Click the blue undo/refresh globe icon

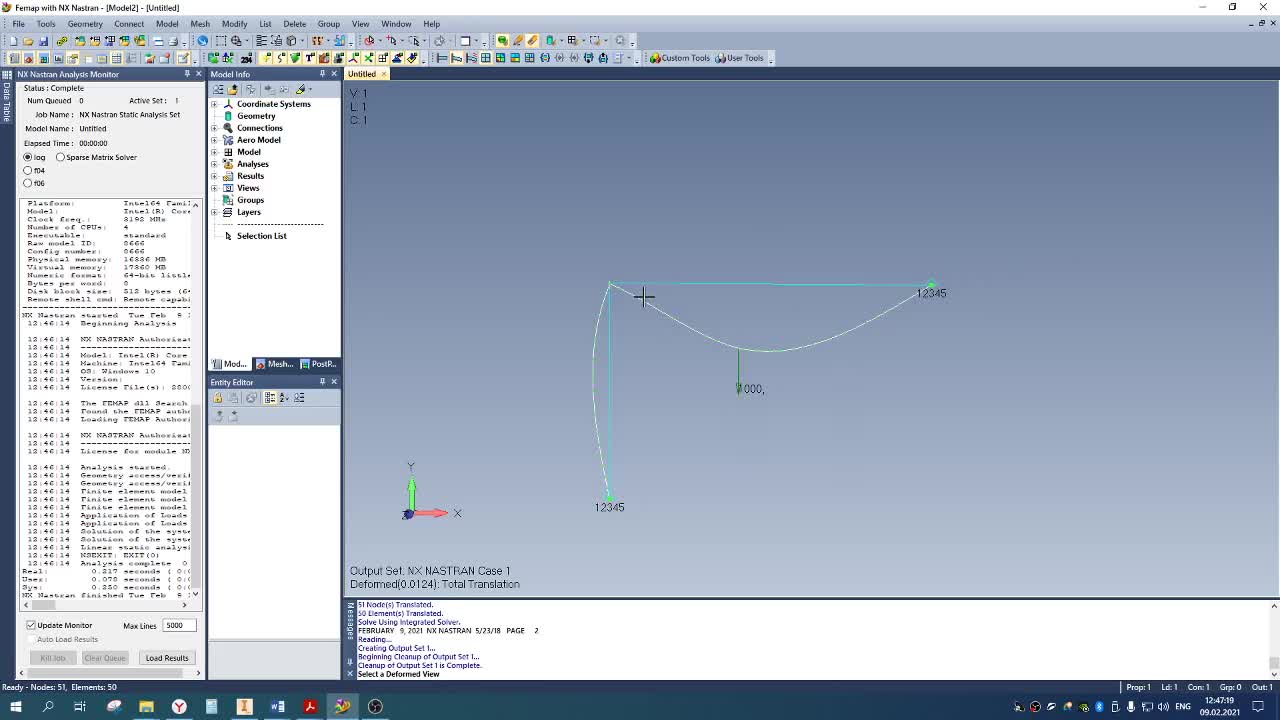(x=203, y=41)
